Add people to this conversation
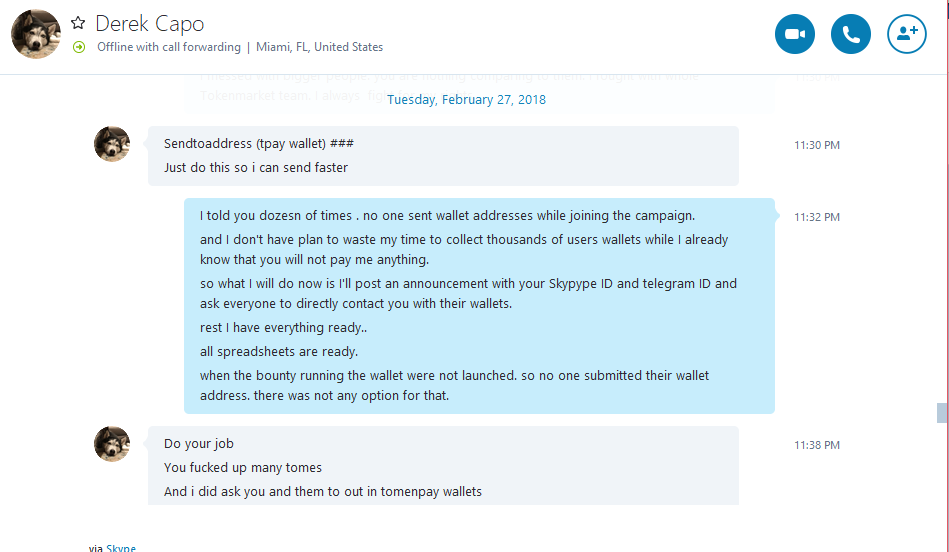 (x=907, y=34)
